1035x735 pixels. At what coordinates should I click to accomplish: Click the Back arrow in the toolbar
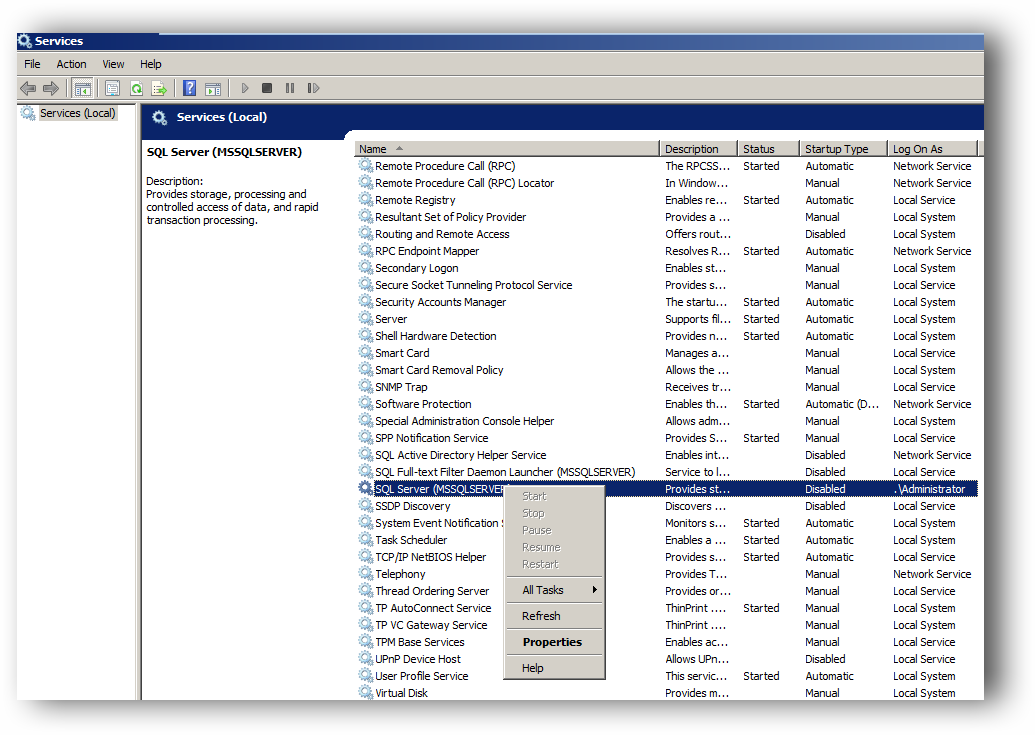point(28,88)
